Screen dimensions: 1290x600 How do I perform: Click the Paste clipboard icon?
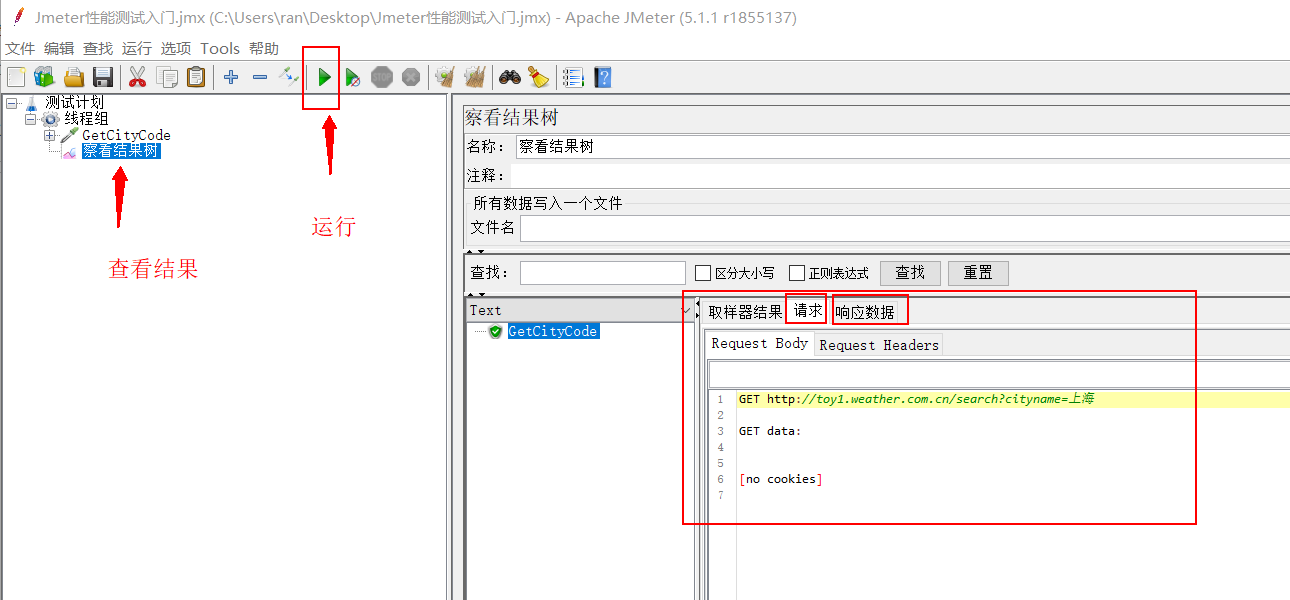coord(196,77)
